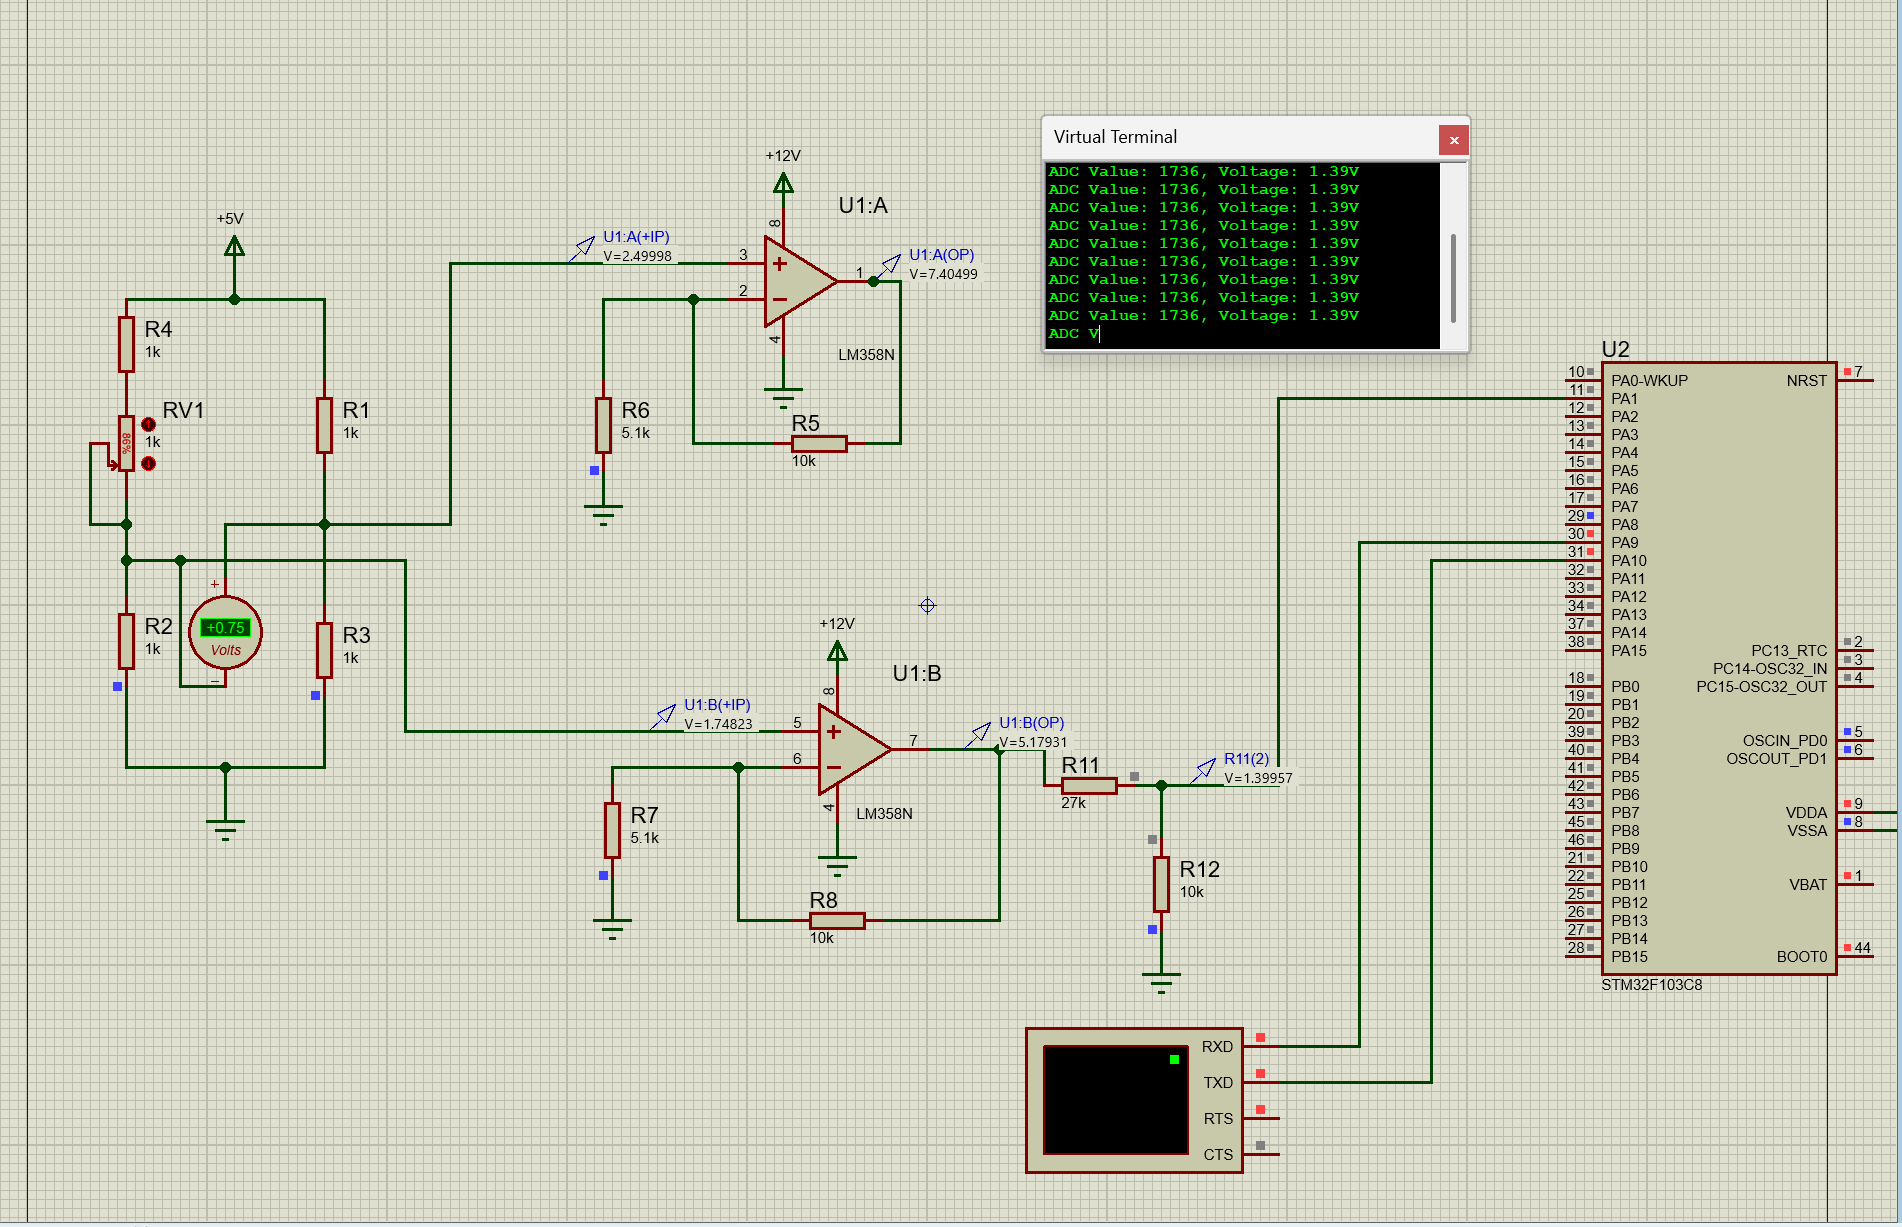Image resolution: width=1902 pixels, height=1227 pixels.
Task: Click the U1:A(OP) voltage probe
Action: coord(888,266)
